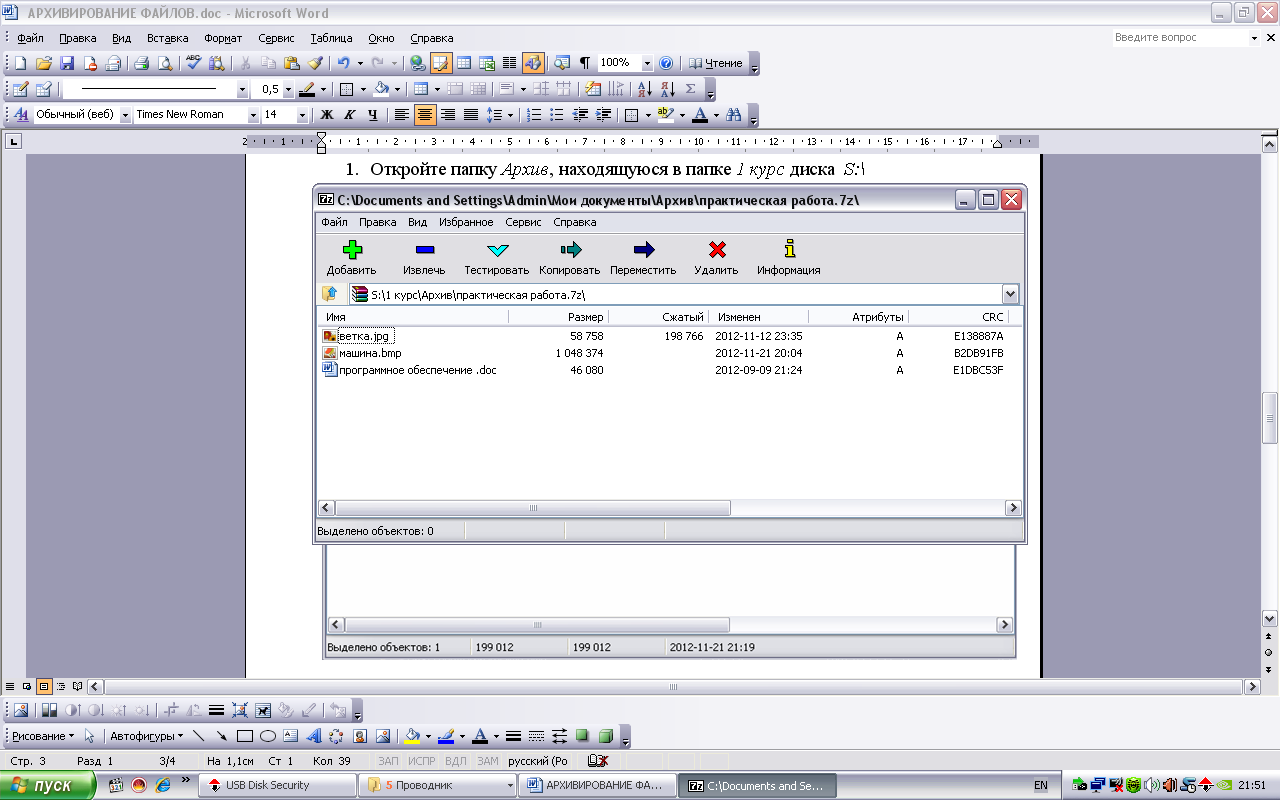Viewport: 1280px width, 800px height.
Task: Click the Print icon in Word toolbar
Action: 141,63
